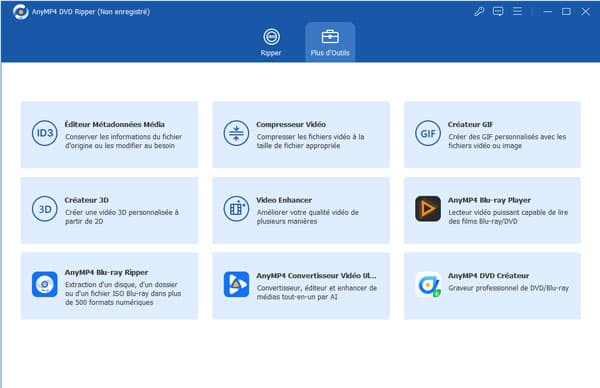Viewport: 600px width, 388px height.
Task: Open the Ripper tab
Action: tap(271, 42)
